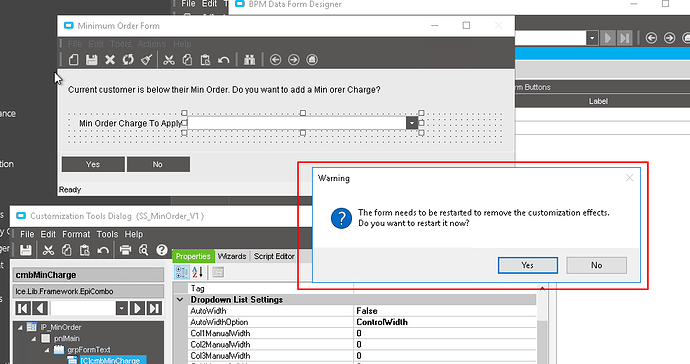Close the Warning dialog with X
690x364 pixels.
(629, 177)
